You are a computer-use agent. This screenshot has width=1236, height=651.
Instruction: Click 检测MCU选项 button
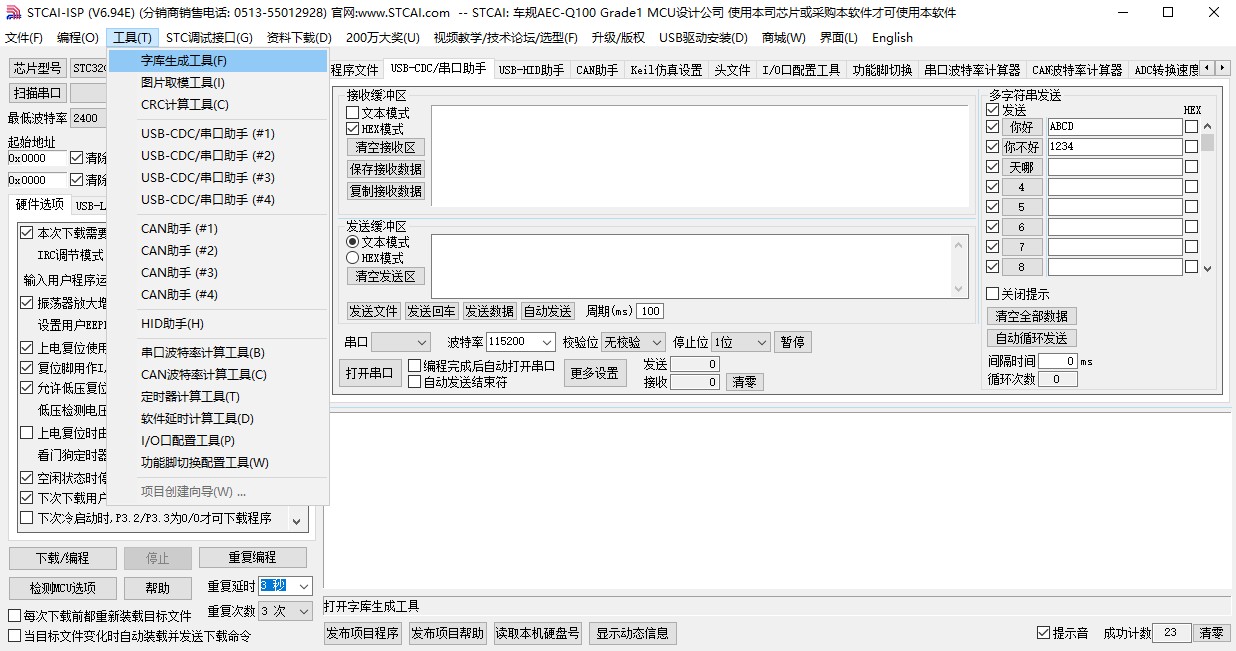63,588
